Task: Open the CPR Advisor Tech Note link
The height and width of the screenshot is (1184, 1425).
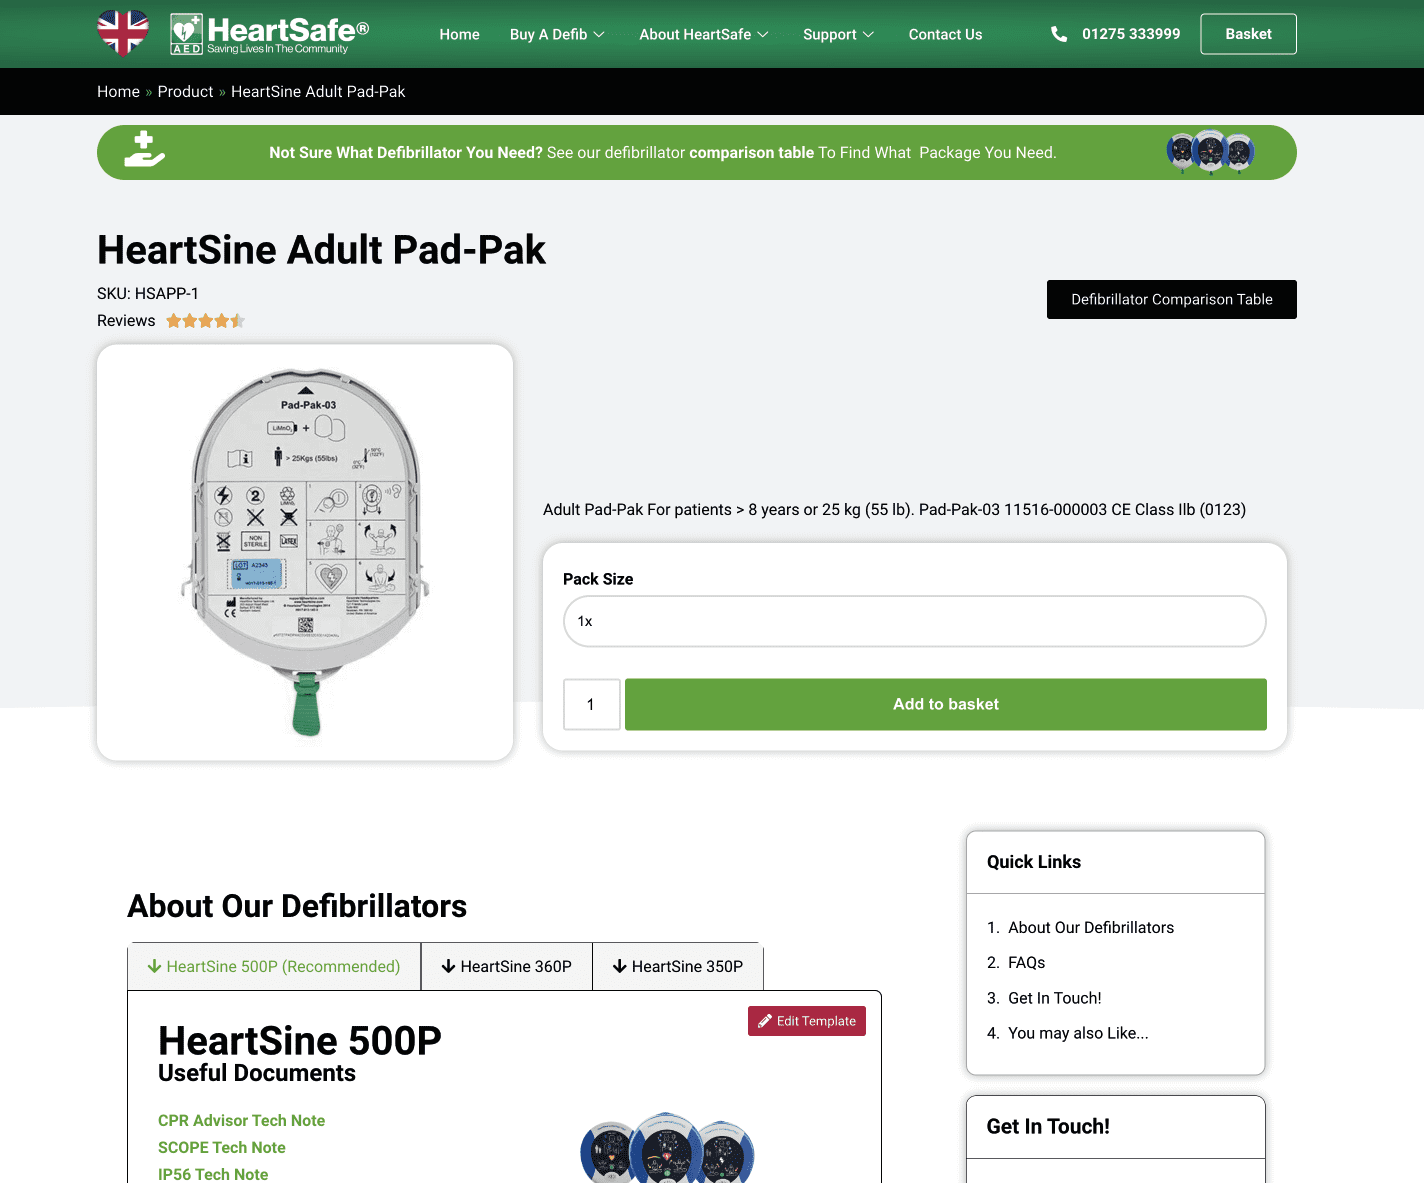Action: (241, 1120)
